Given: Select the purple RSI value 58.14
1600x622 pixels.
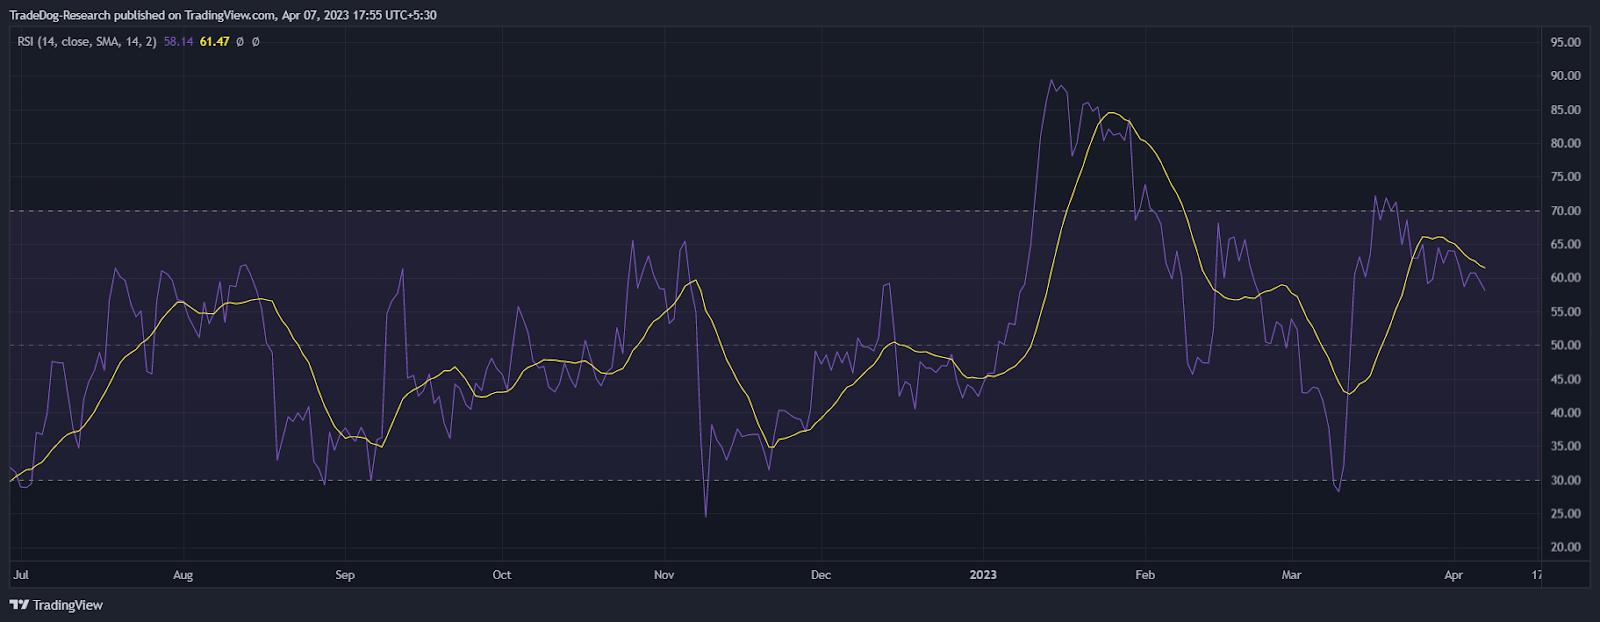Looking at the screenshot, I should click(x=179, y=42).
